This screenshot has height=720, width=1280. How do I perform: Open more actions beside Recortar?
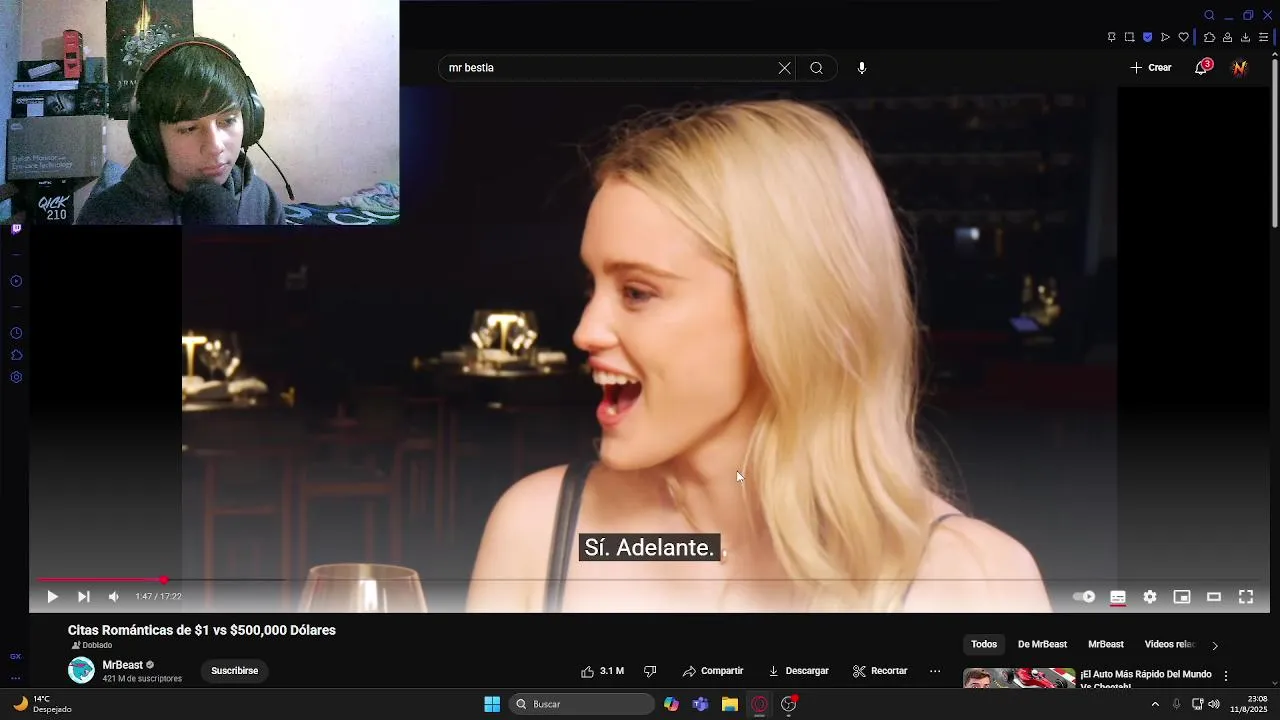[x=935, y=671]
